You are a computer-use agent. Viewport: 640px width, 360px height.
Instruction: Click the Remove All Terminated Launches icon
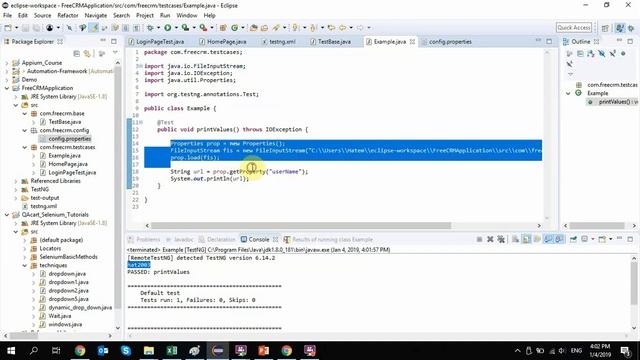[501, 239]
